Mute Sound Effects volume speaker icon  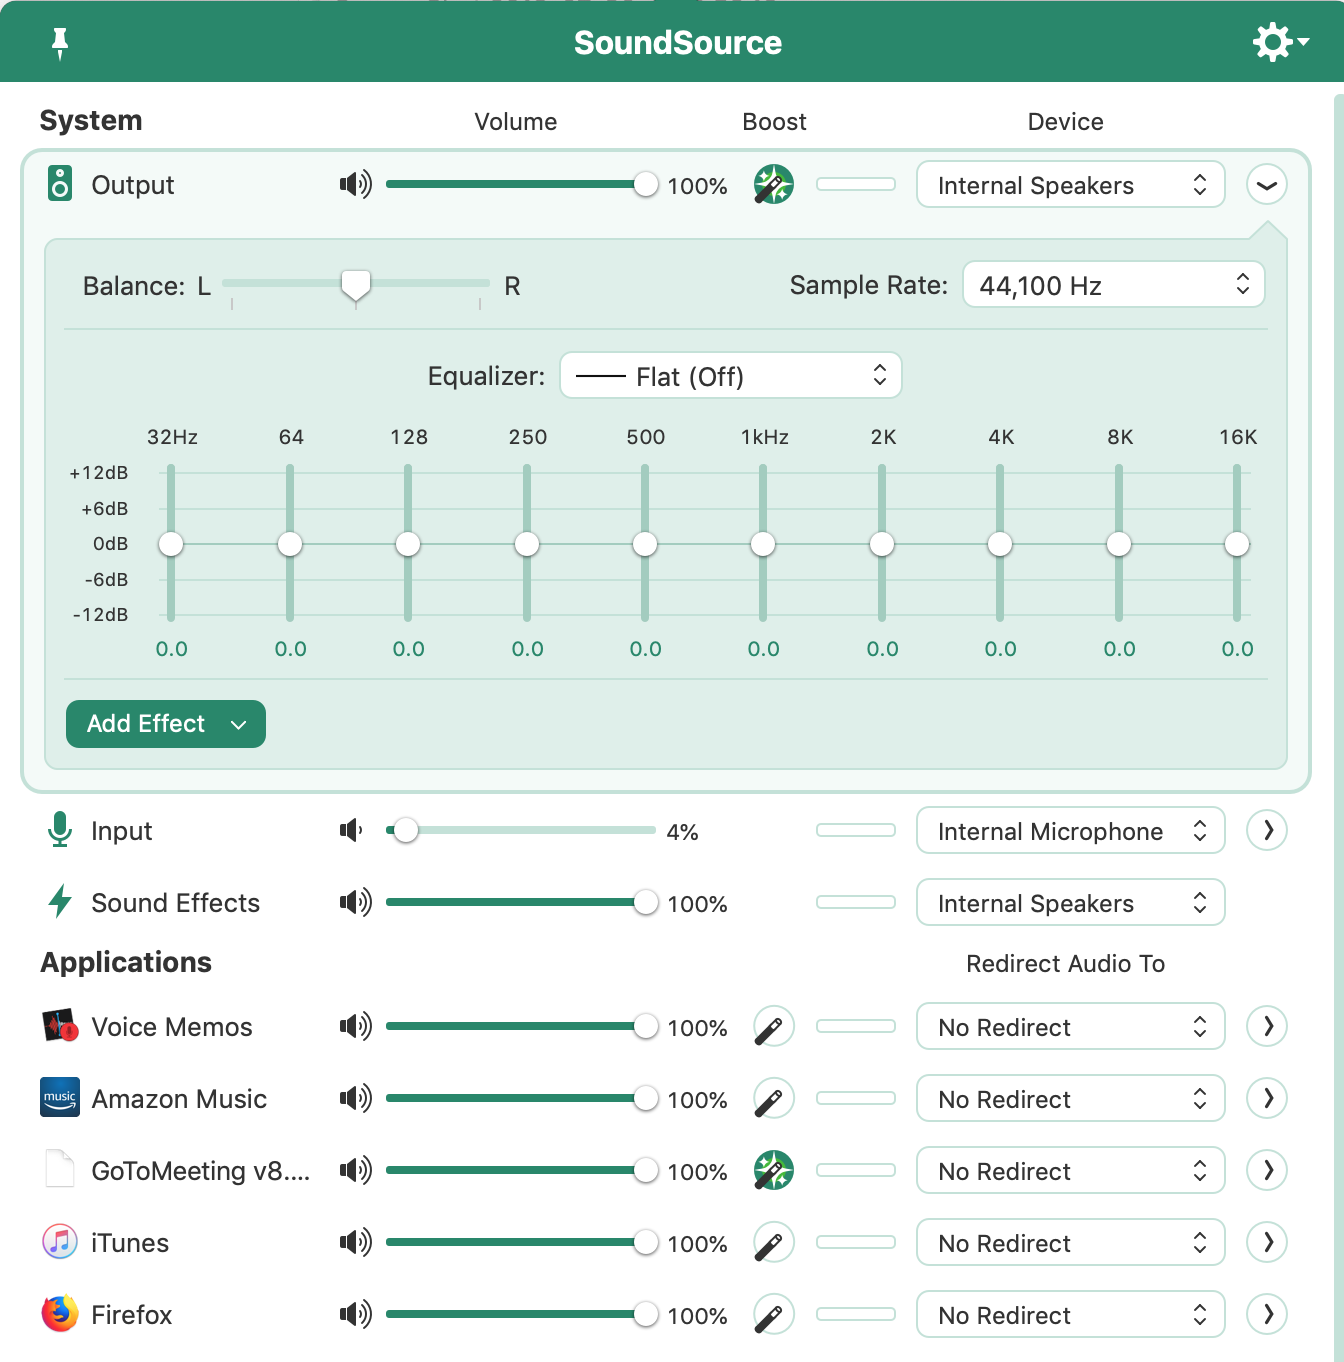click(x=355, y=902)
